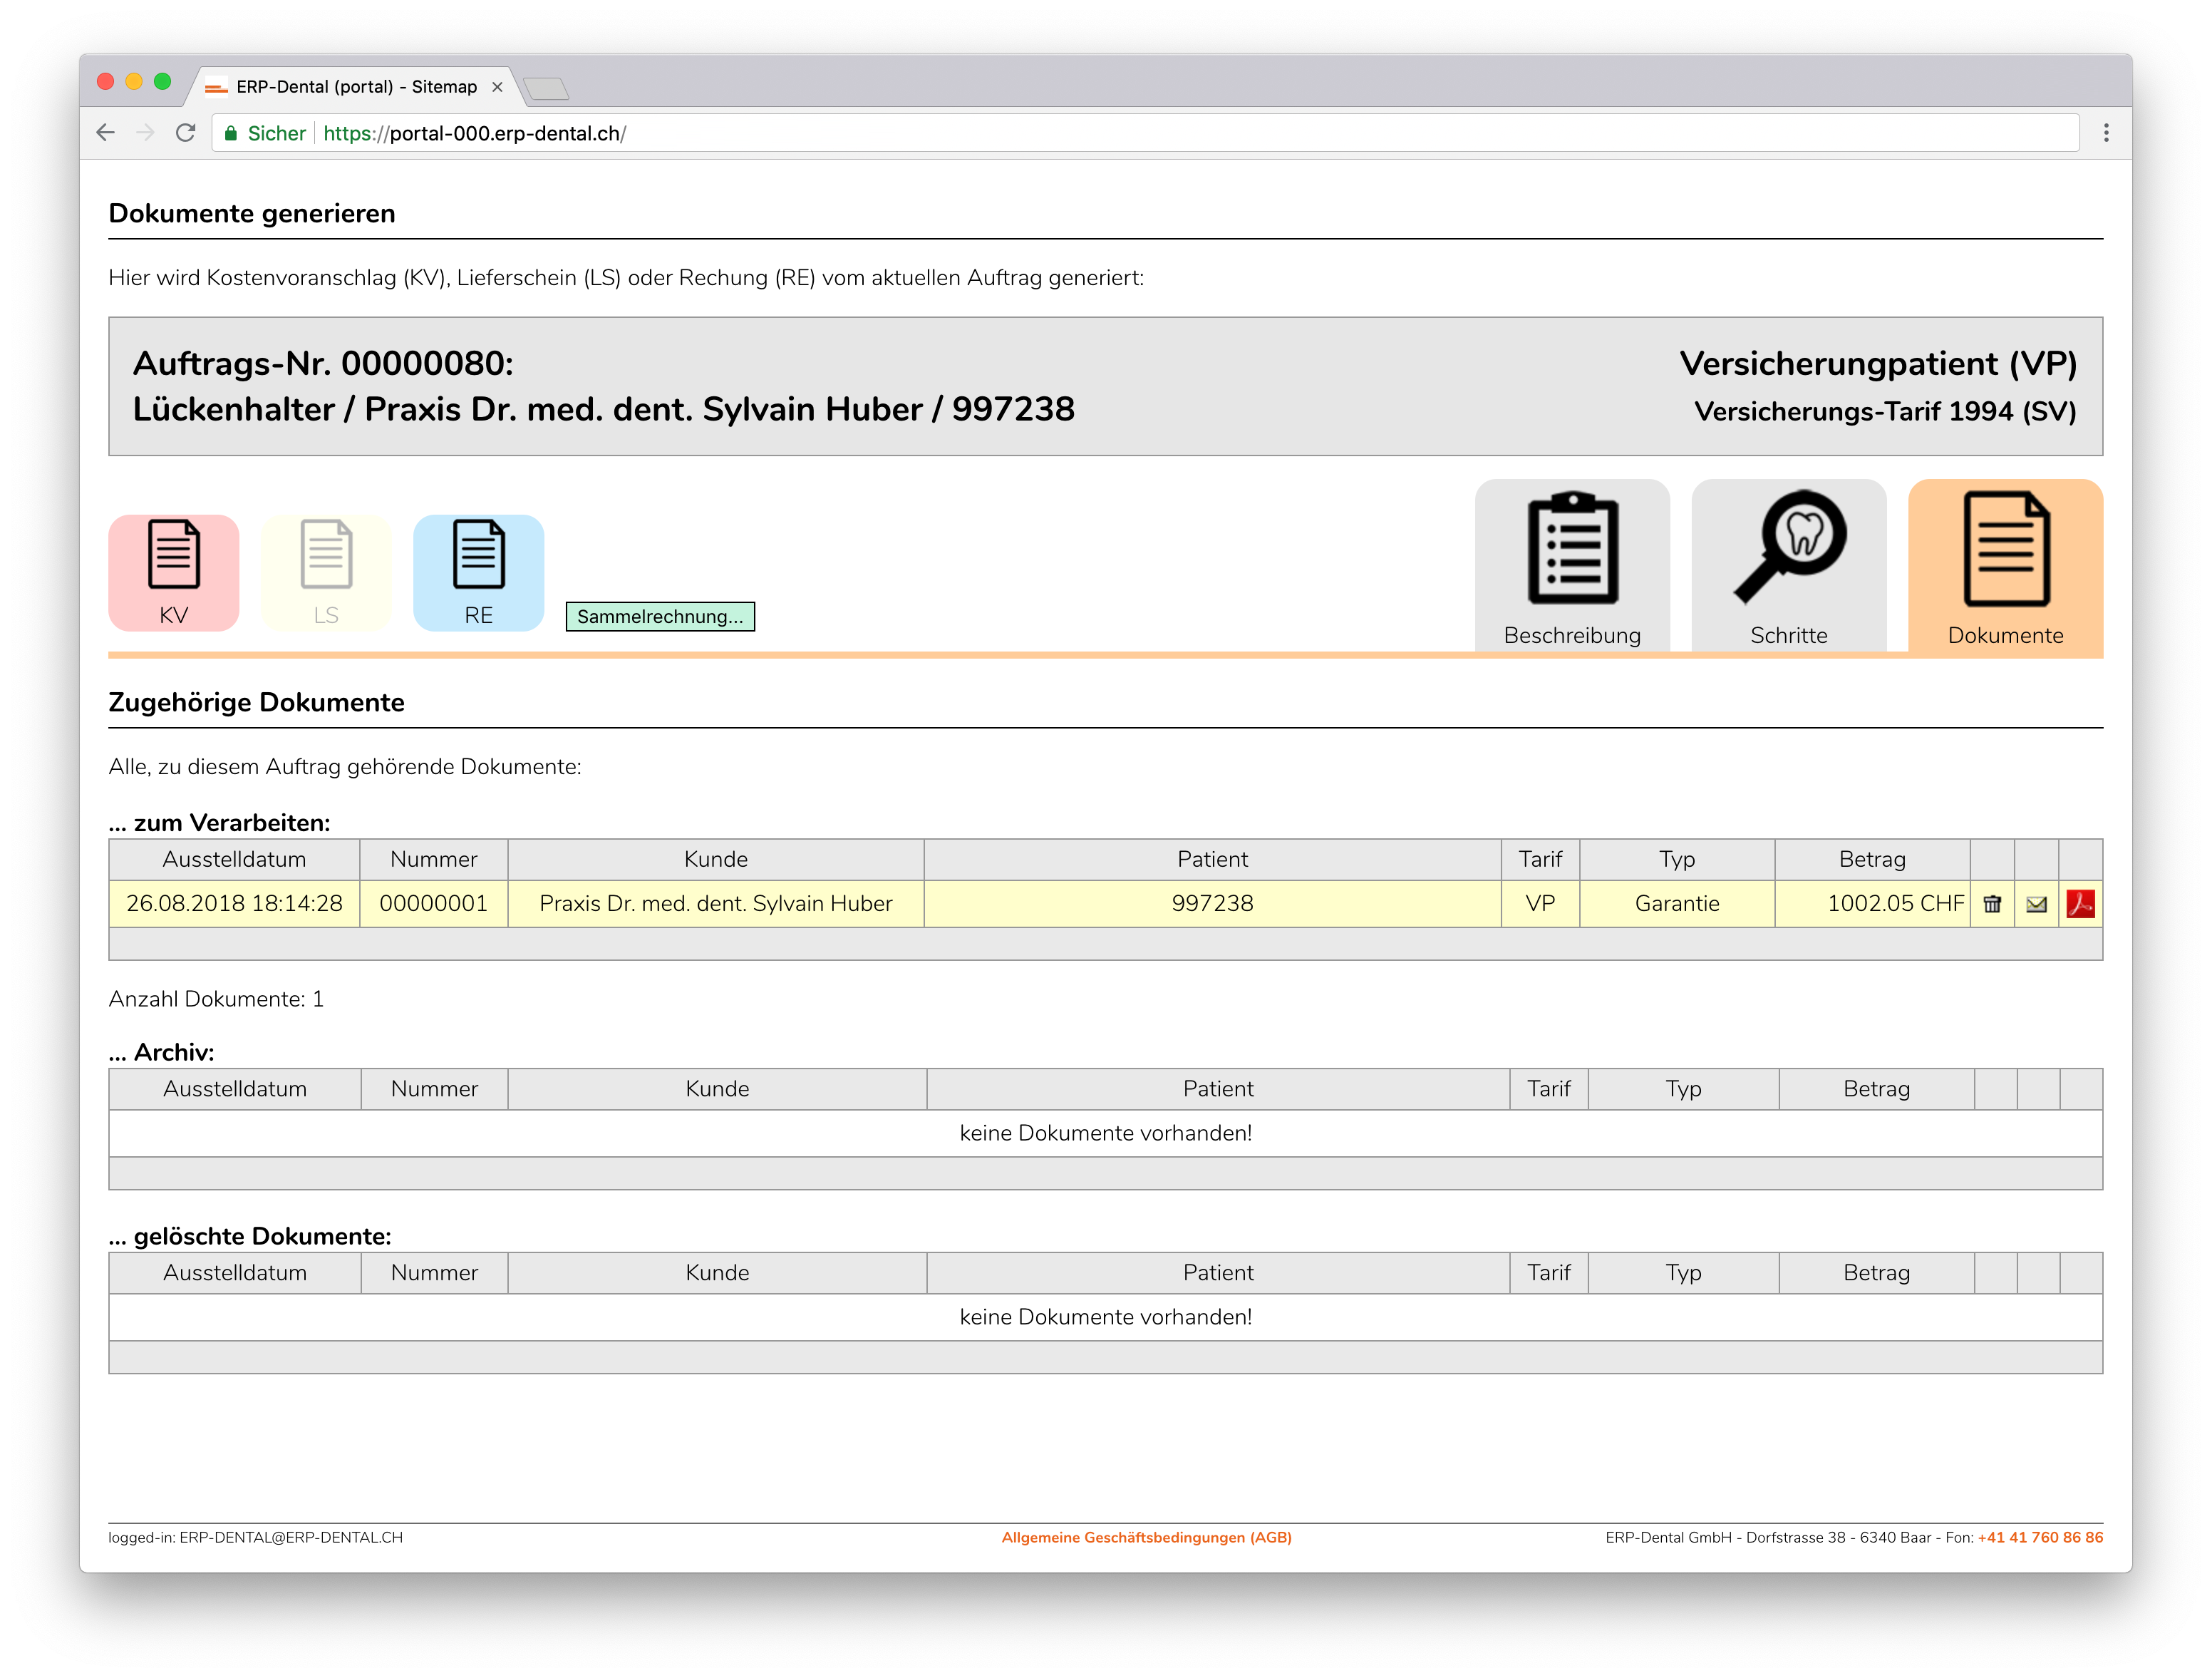Viewport: 2212px width, 1678px height.
Task: Click logged-in ERP-DENTAL@ERP-DENTAL.CH text
Action: click(x=256, y=1537)
